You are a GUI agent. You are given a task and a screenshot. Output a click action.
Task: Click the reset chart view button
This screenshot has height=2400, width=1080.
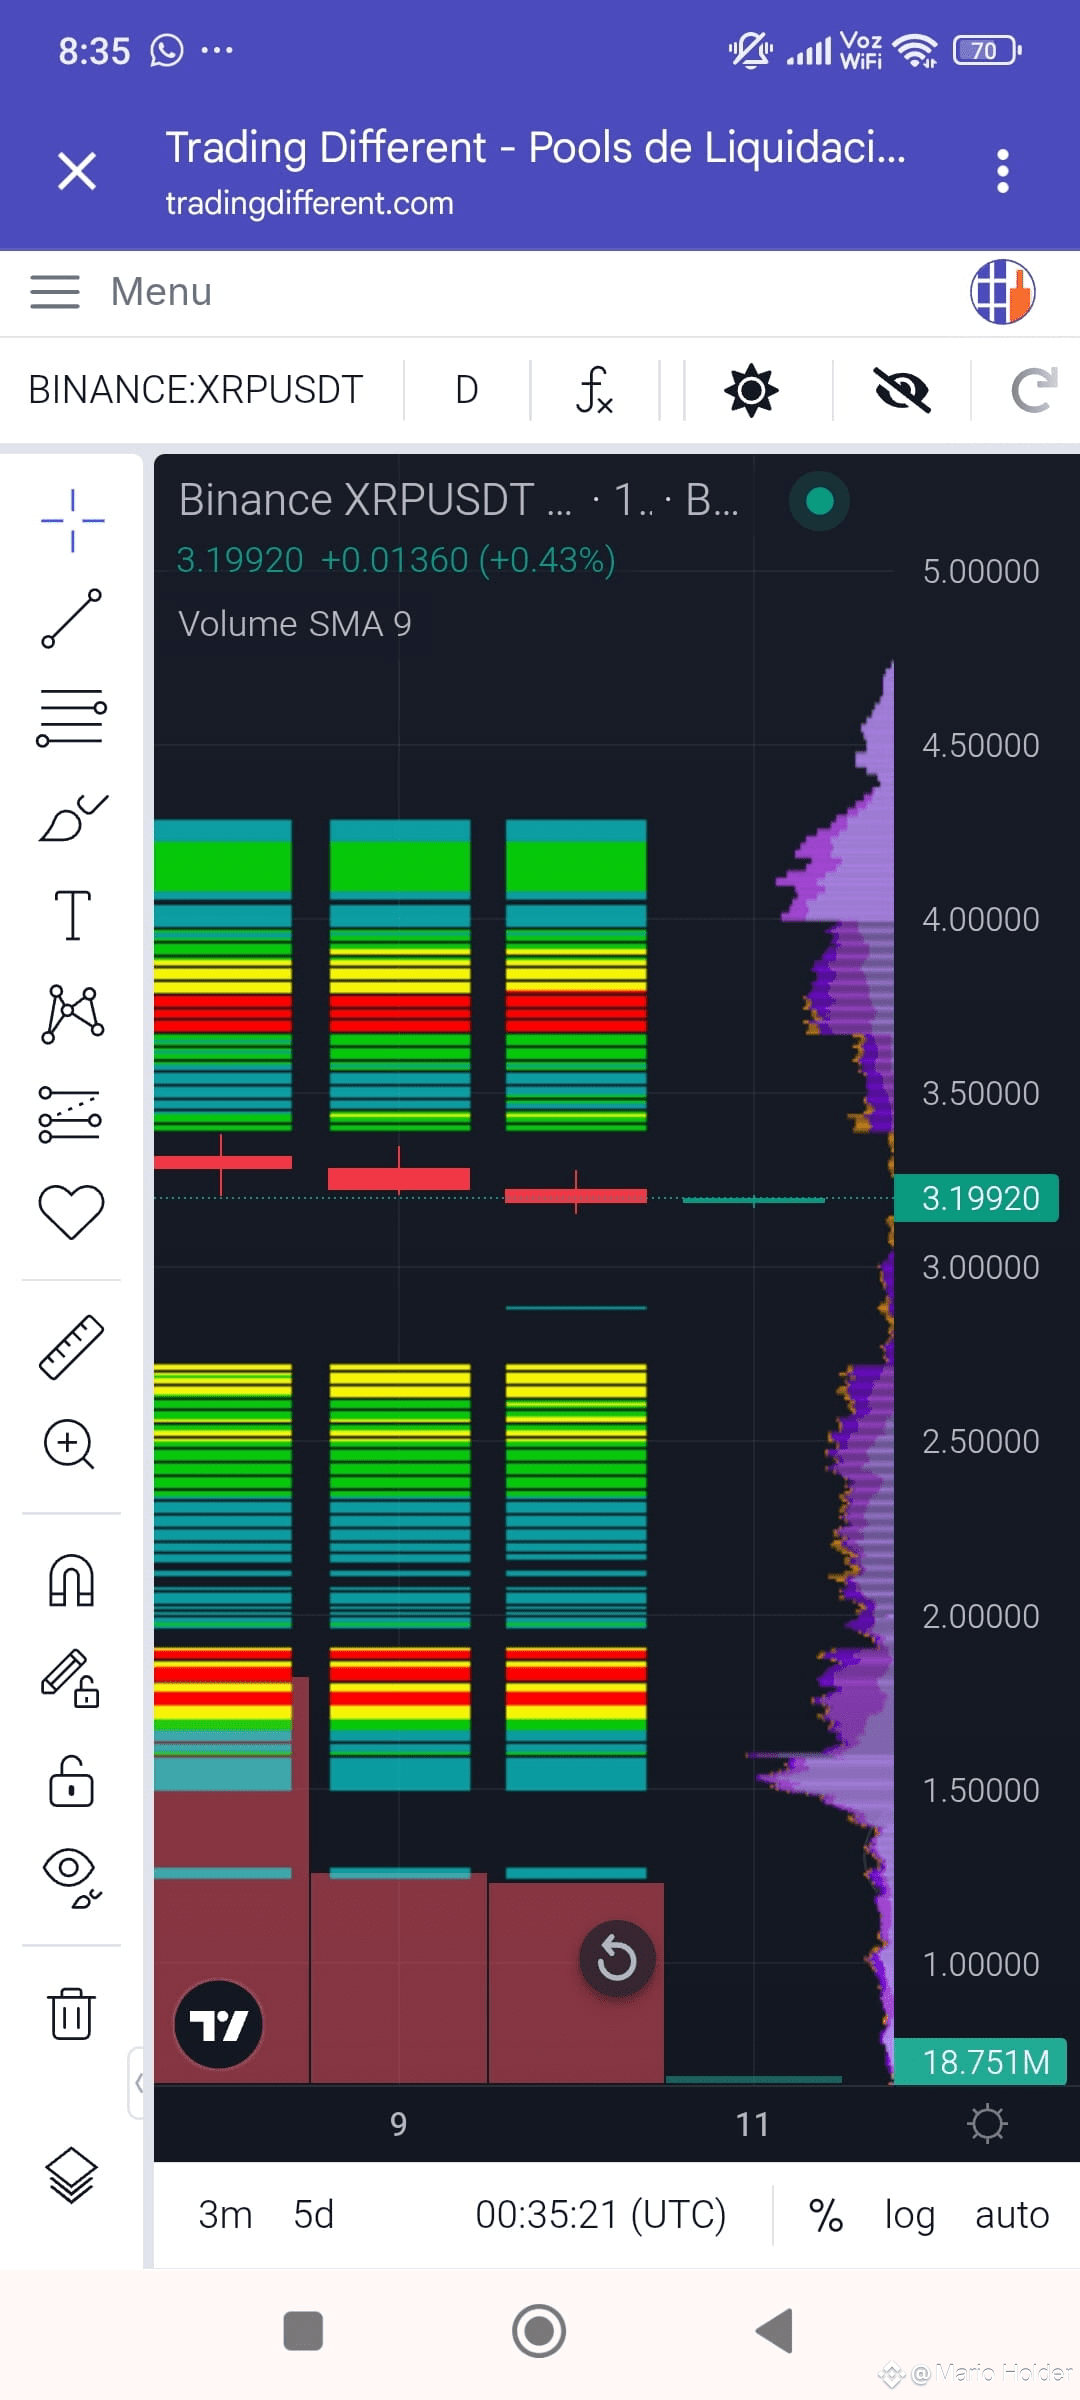(617, 1958)
